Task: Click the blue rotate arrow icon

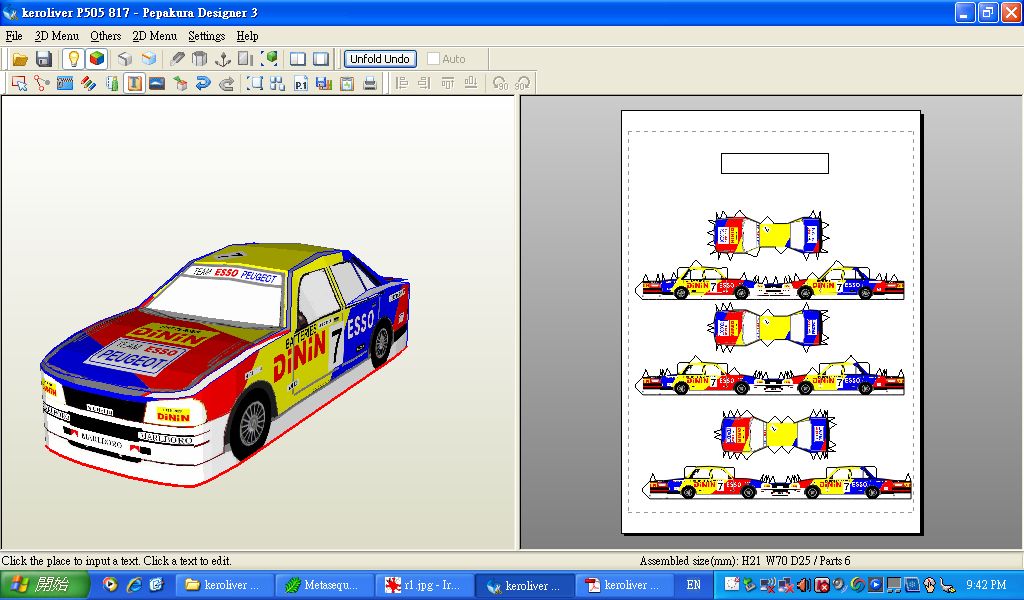Action: pos(203,84)
